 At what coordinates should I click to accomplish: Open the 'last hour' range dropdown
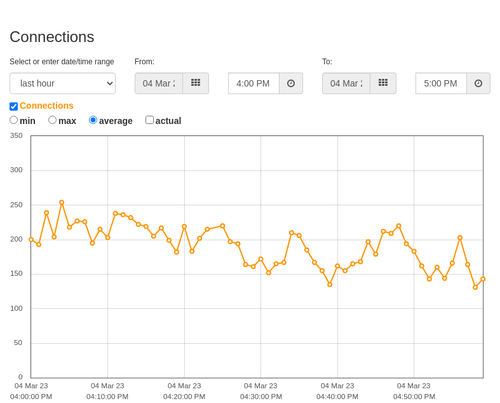pyautogui.click(x=63, y=83)
